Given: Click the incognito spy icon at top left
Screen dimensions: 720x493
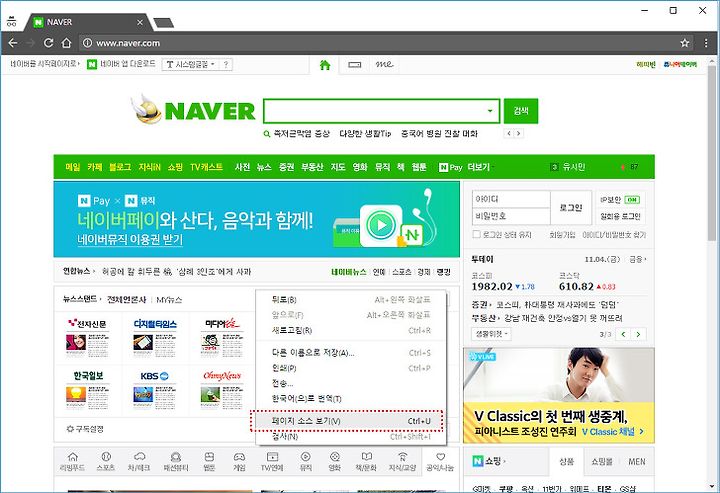Looking at the screenshot, I should (11, 21).
